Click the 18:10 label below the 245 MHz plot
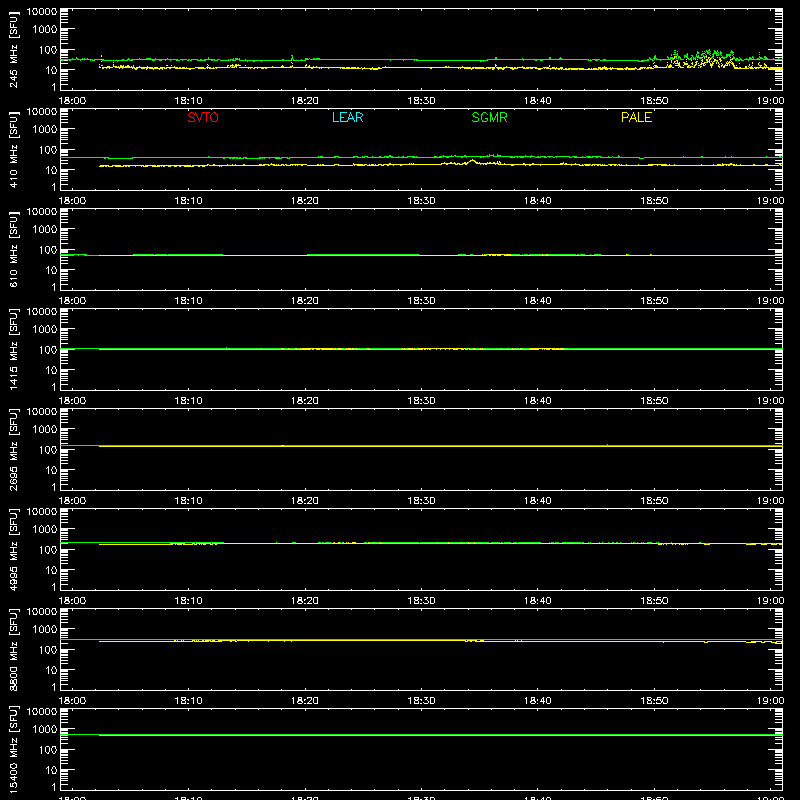 point(188,101)
